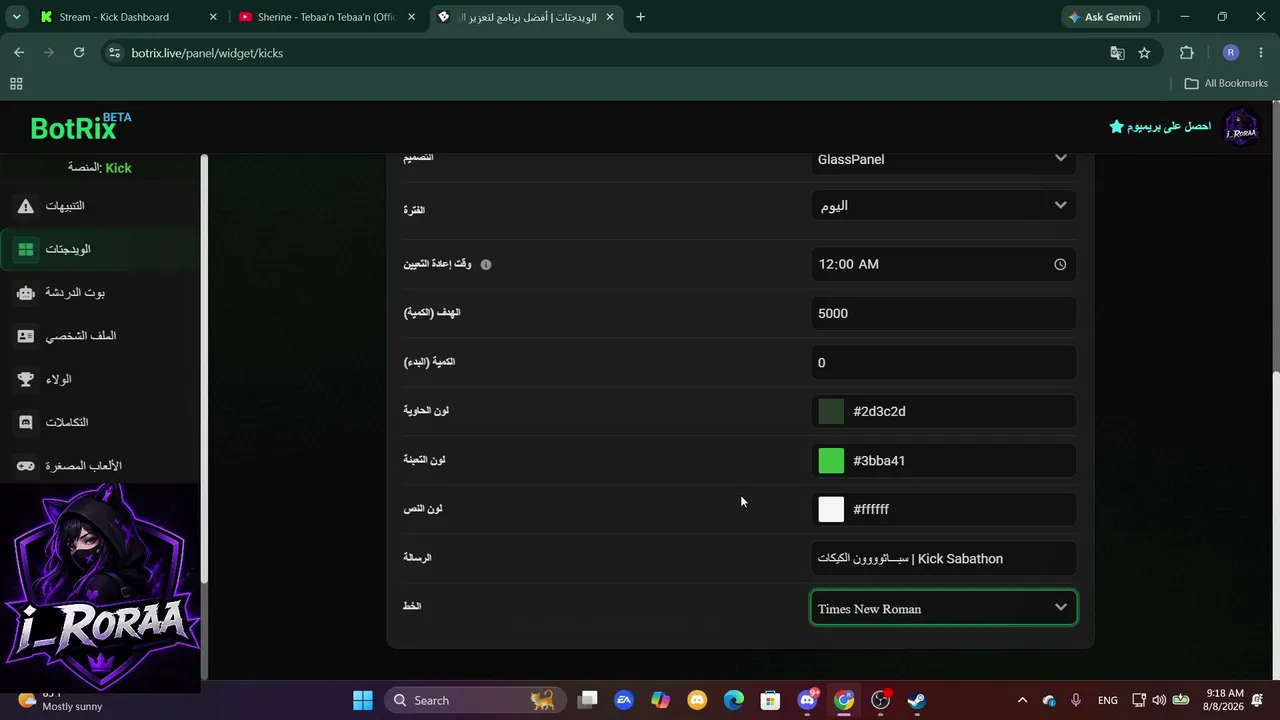Click the microphone icon in system tray

coord(1076,700)
